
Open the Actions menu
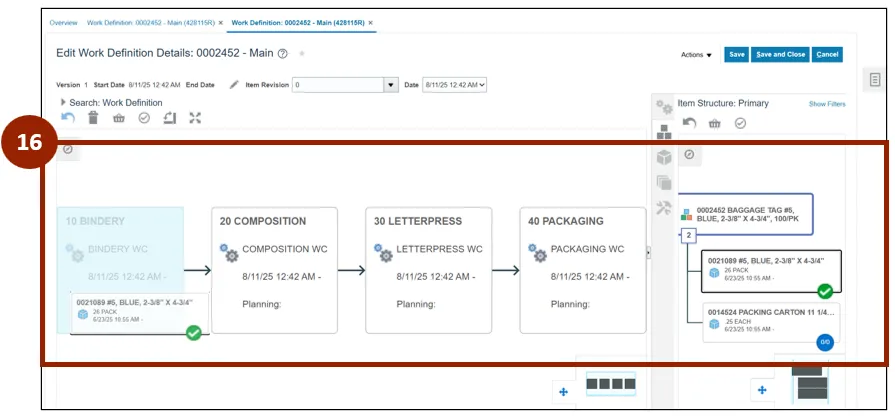(696, 55)
